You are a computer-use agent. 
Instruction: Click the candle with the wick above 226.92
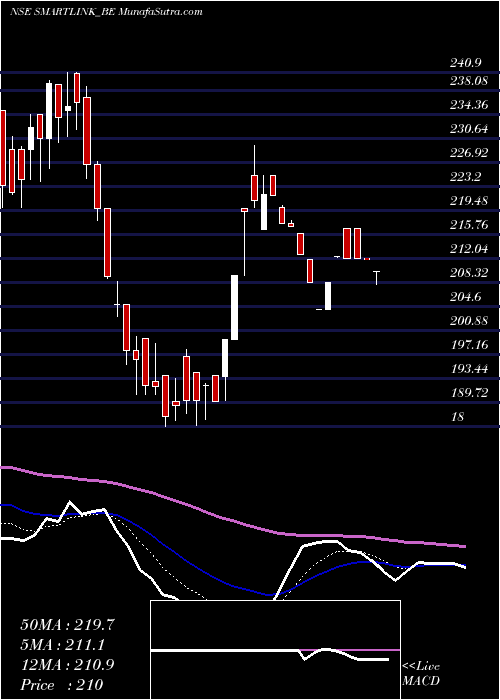254,176
